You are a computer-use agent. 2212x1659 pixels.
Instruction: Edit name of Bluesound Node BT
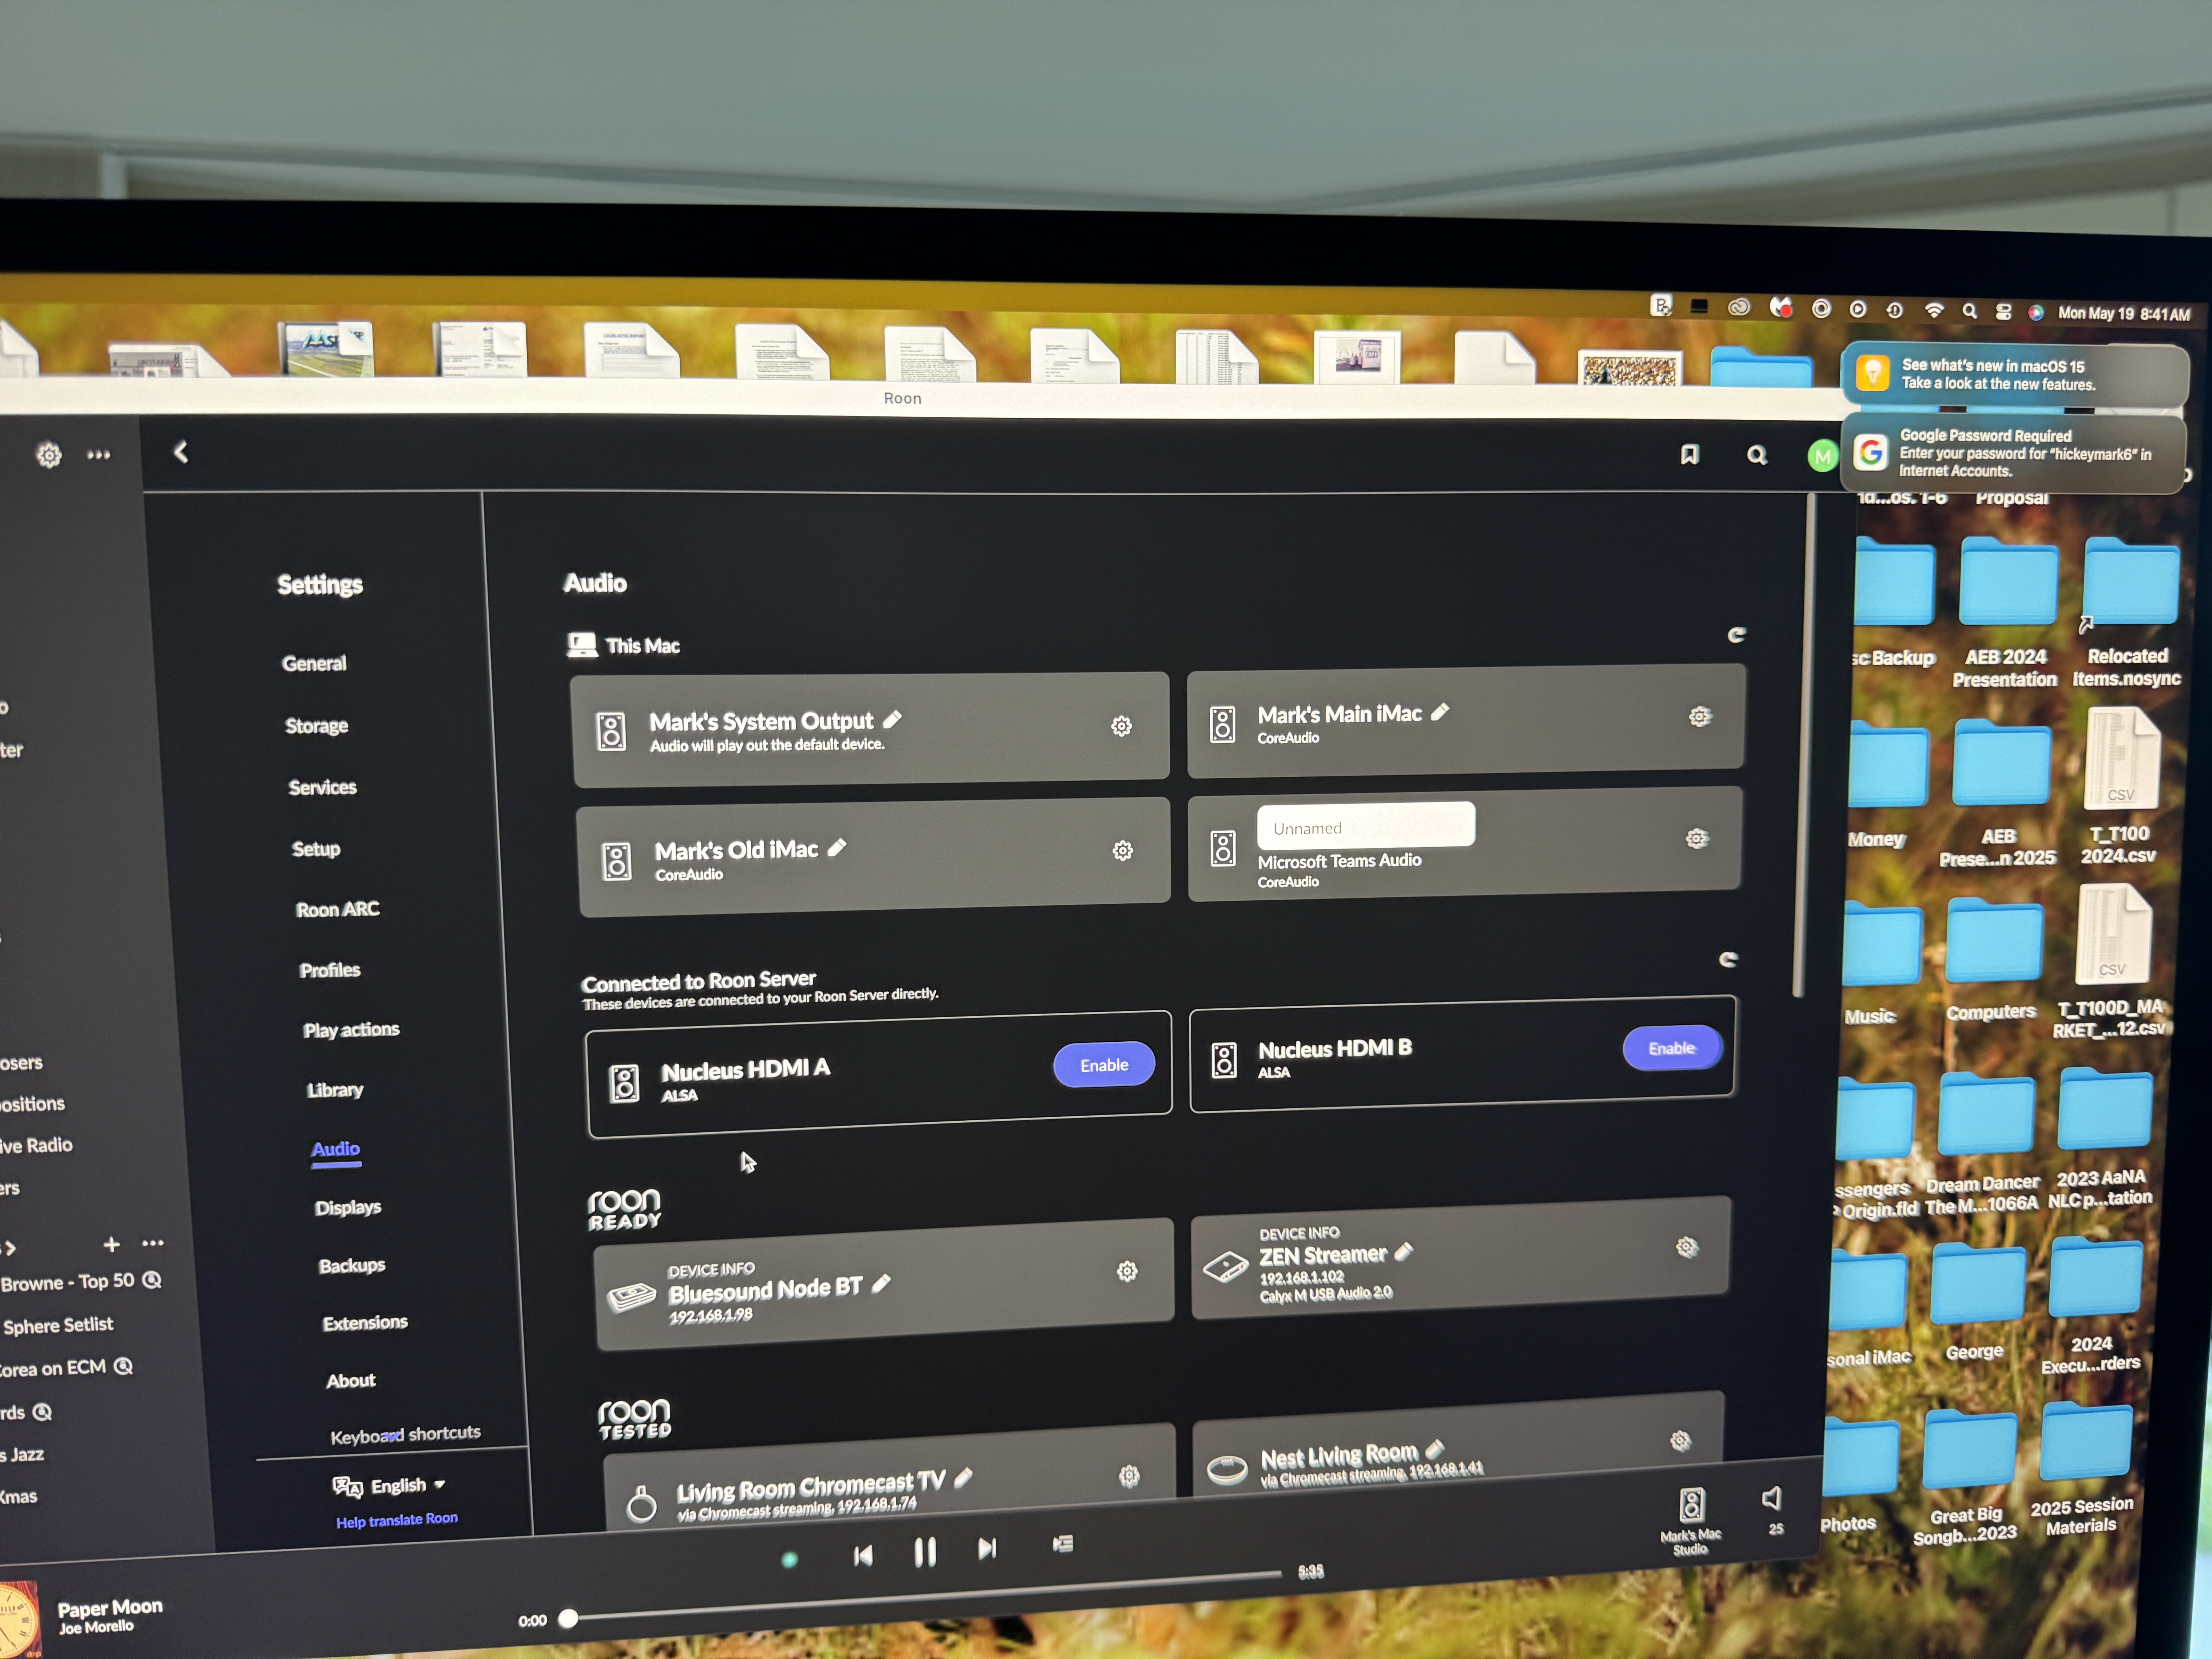pyautogui.click(x=881, y=1284)
